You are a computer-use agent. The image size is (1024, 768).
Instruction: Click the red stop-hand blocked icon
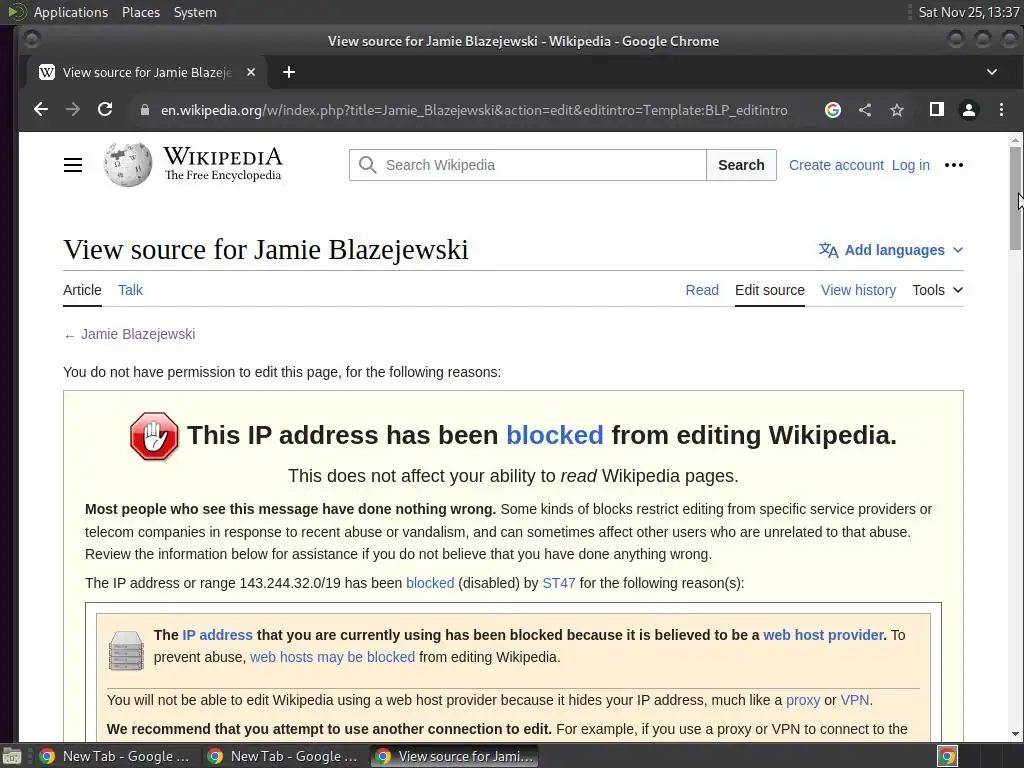coord(154,436)
